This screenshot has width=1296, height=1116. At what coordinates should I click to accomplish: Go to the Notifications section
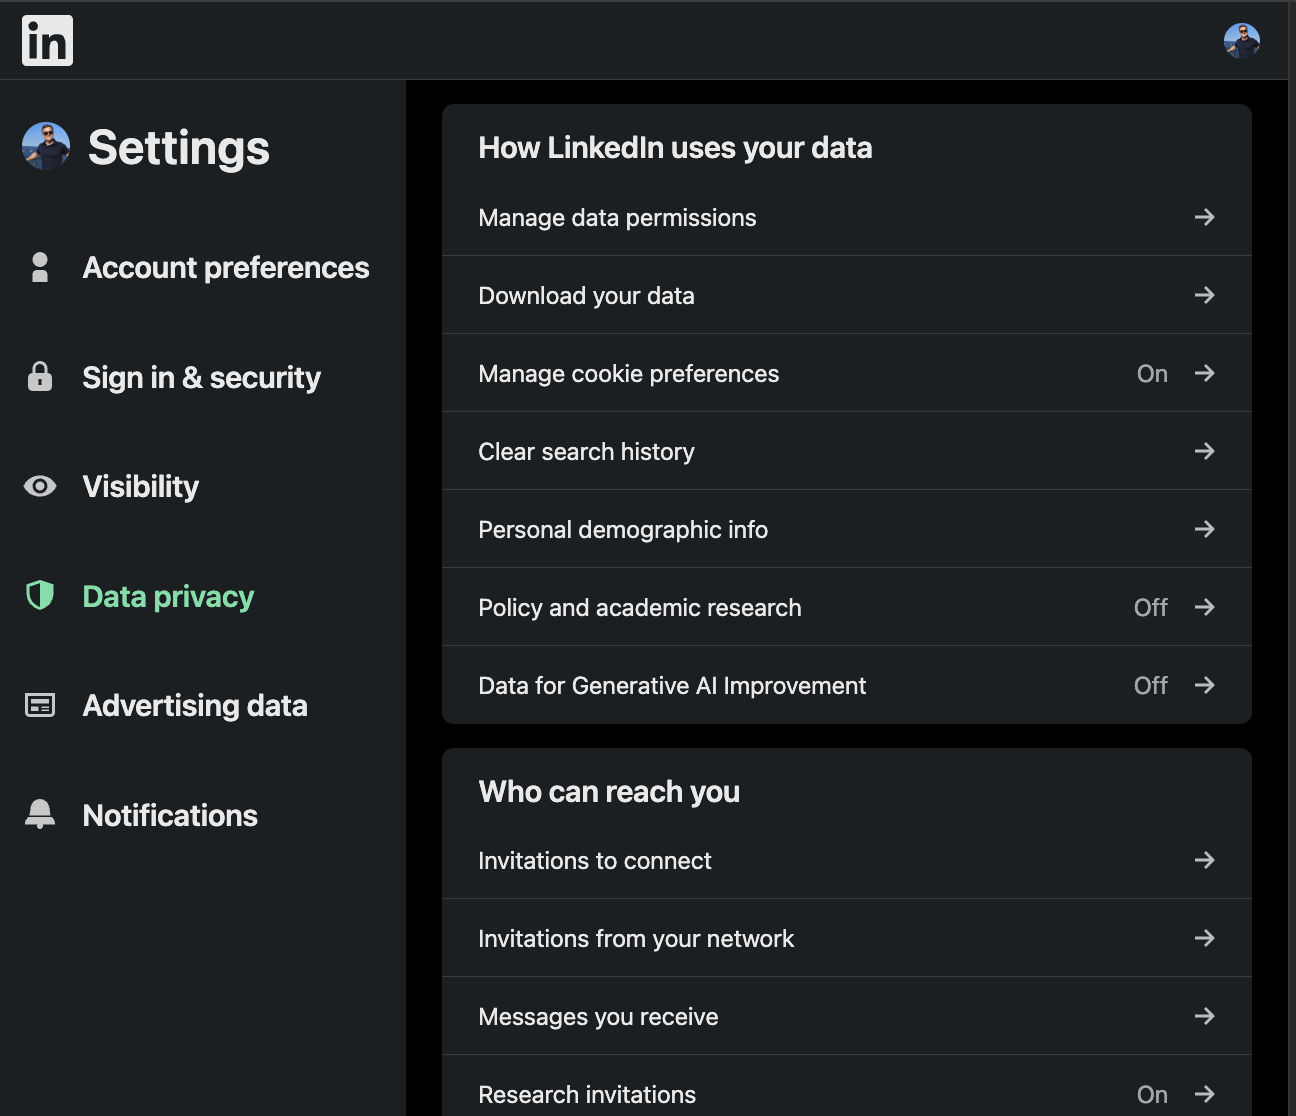[x=170, y=814]
